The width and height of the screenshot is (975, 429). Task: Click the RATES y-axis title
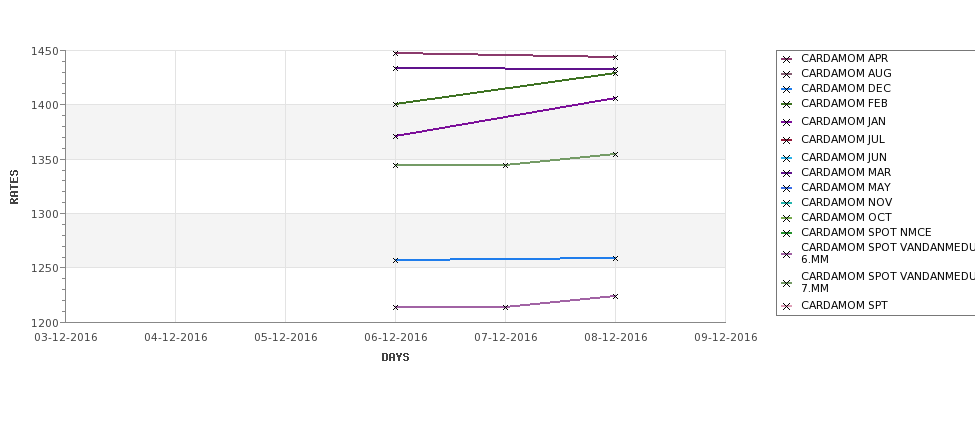click(x=14, y=187)
